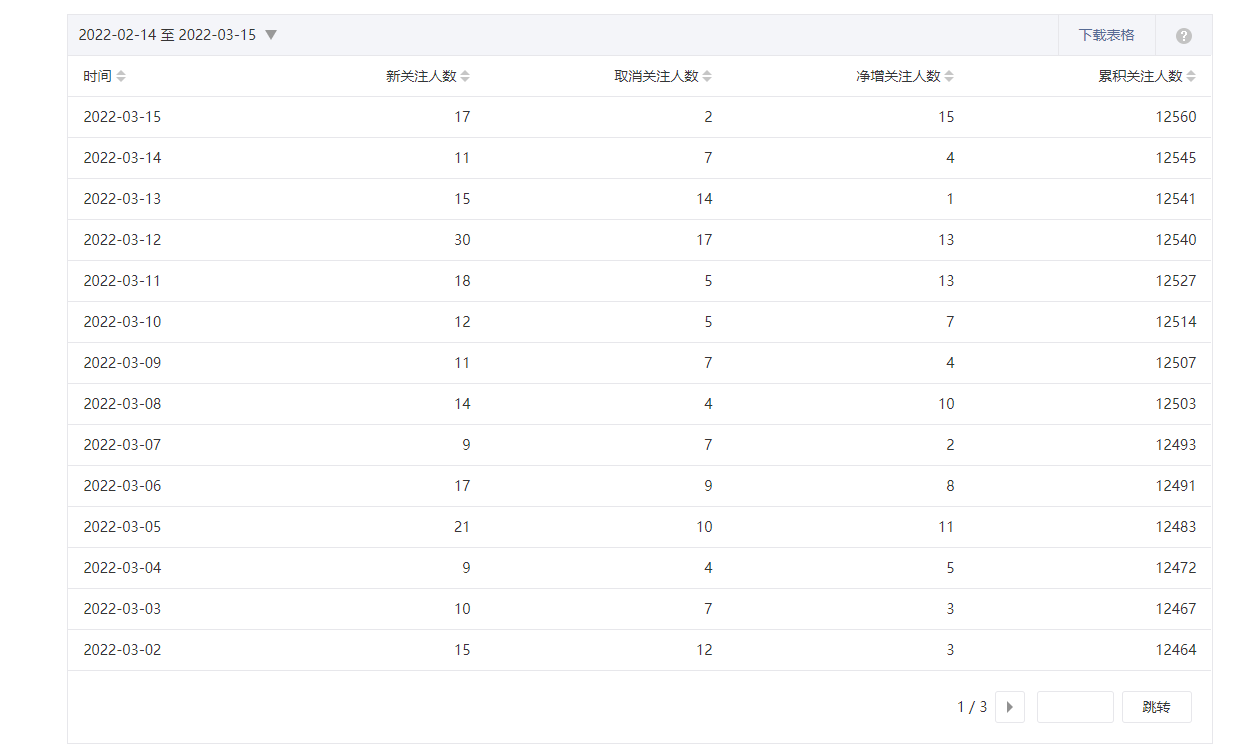
Task: Click the help question mark icon
Action: [x=1183, y=36]
